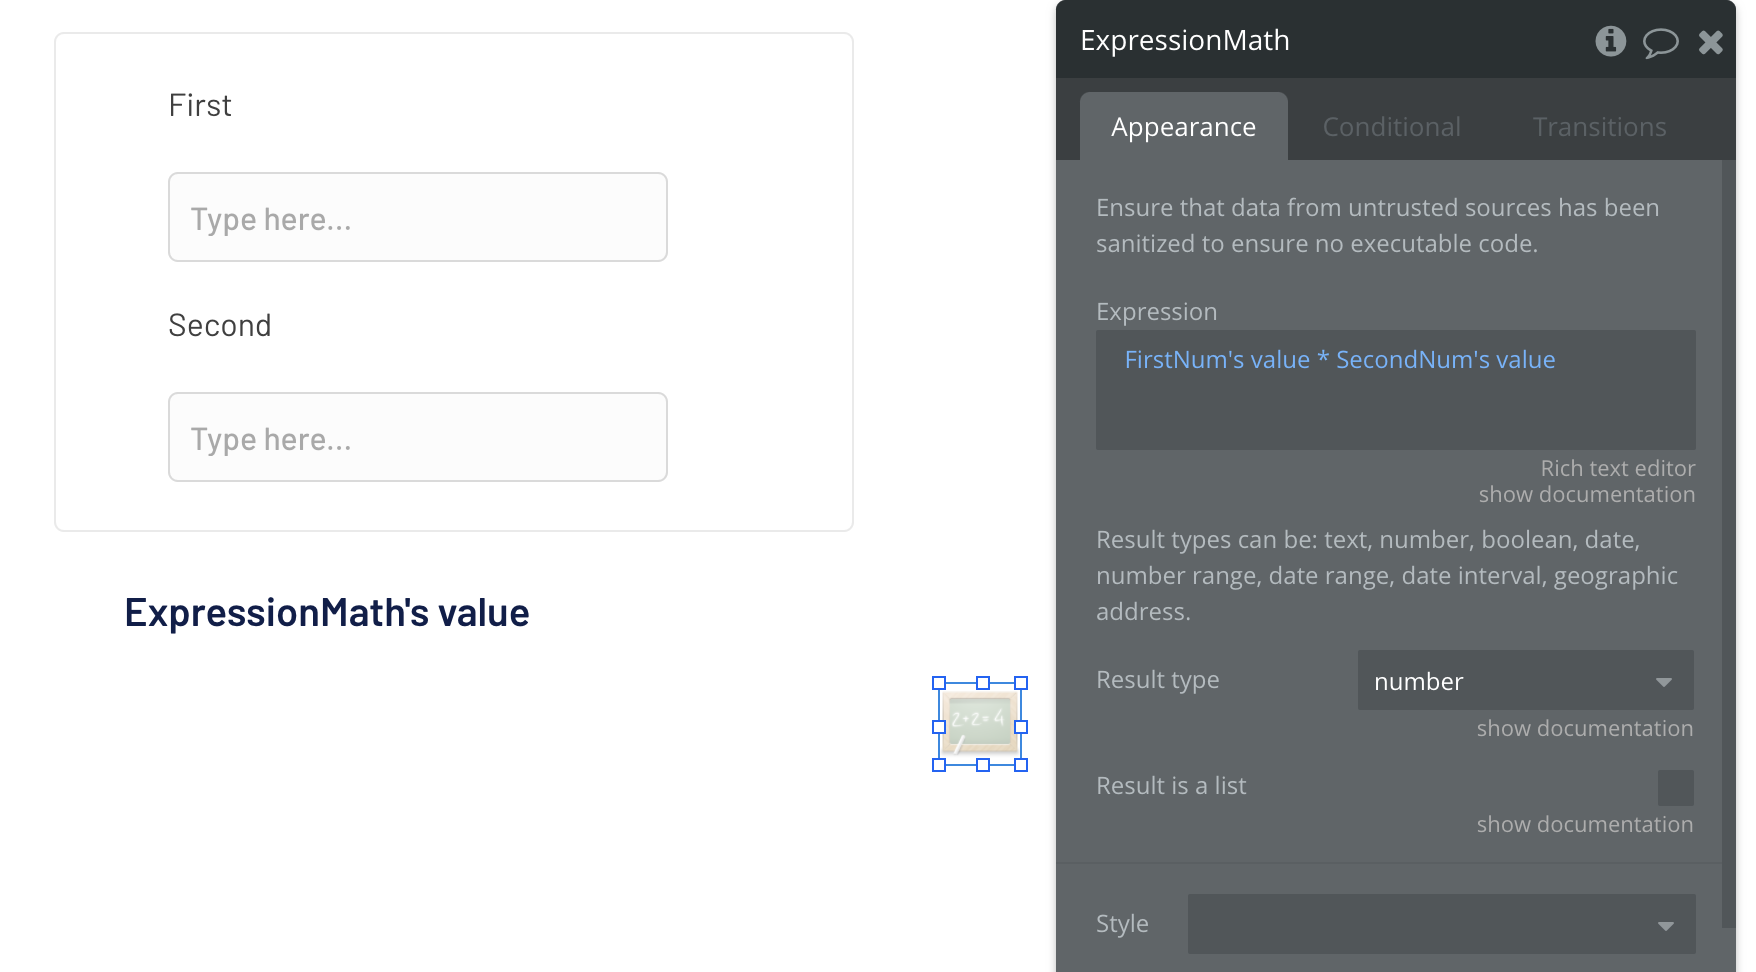The height and width of the screenshot is (972, 1756).
Task: Click the property panel vertical scrollbar
Action: pyautogui.click(x=1728, y=540)
